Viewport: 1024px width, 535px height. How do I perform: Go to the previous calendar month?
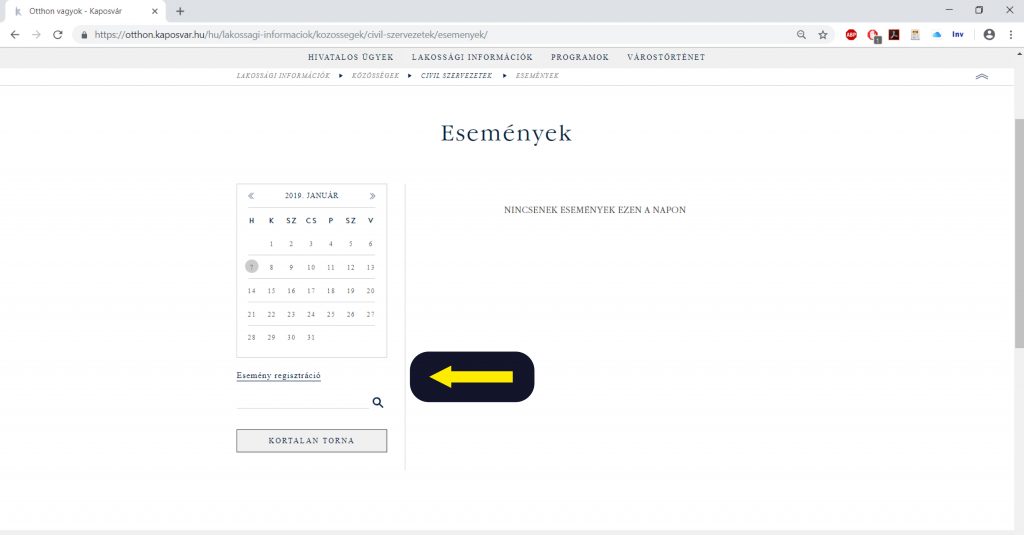(251, 196)
